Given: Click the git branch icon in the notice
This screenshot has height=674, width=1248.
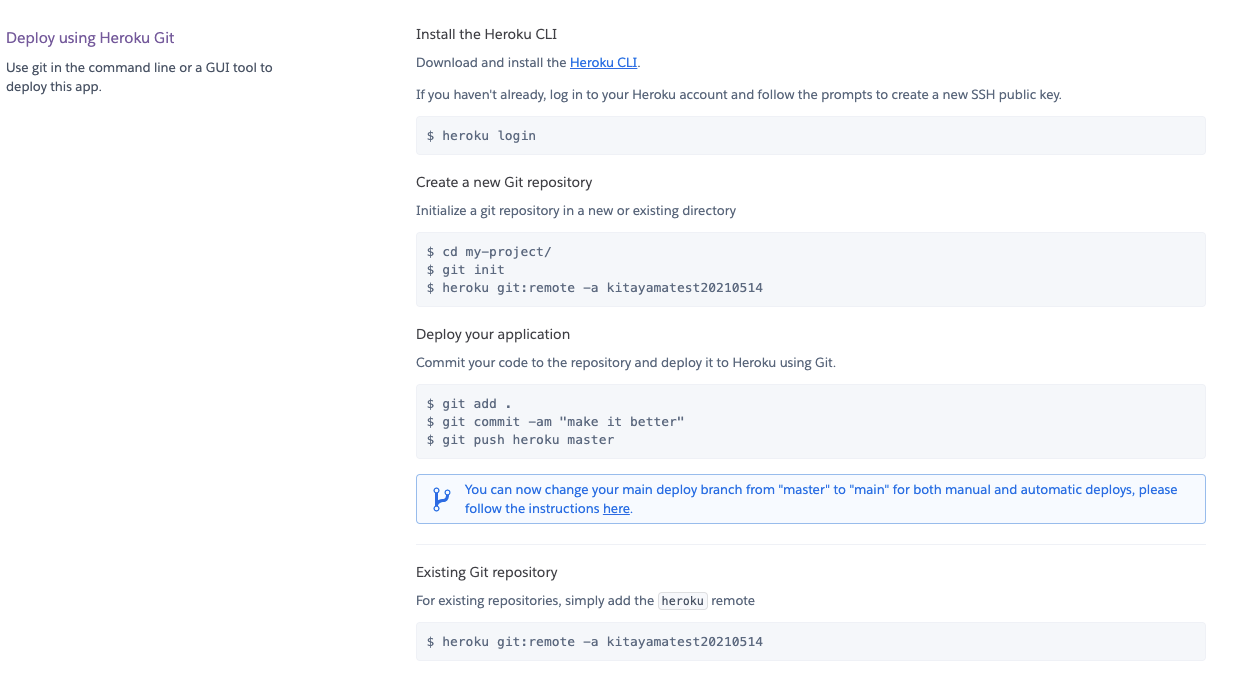Looking at the screenshot, I should point(441,499).
